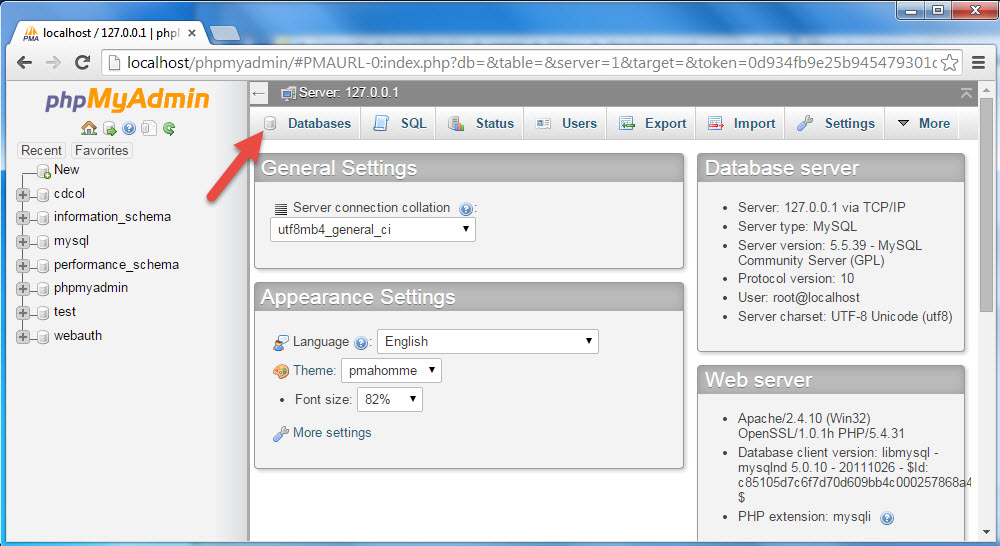
Task: Click the PHP extension mysqli help icon
Action: click(x=886, y=518)
